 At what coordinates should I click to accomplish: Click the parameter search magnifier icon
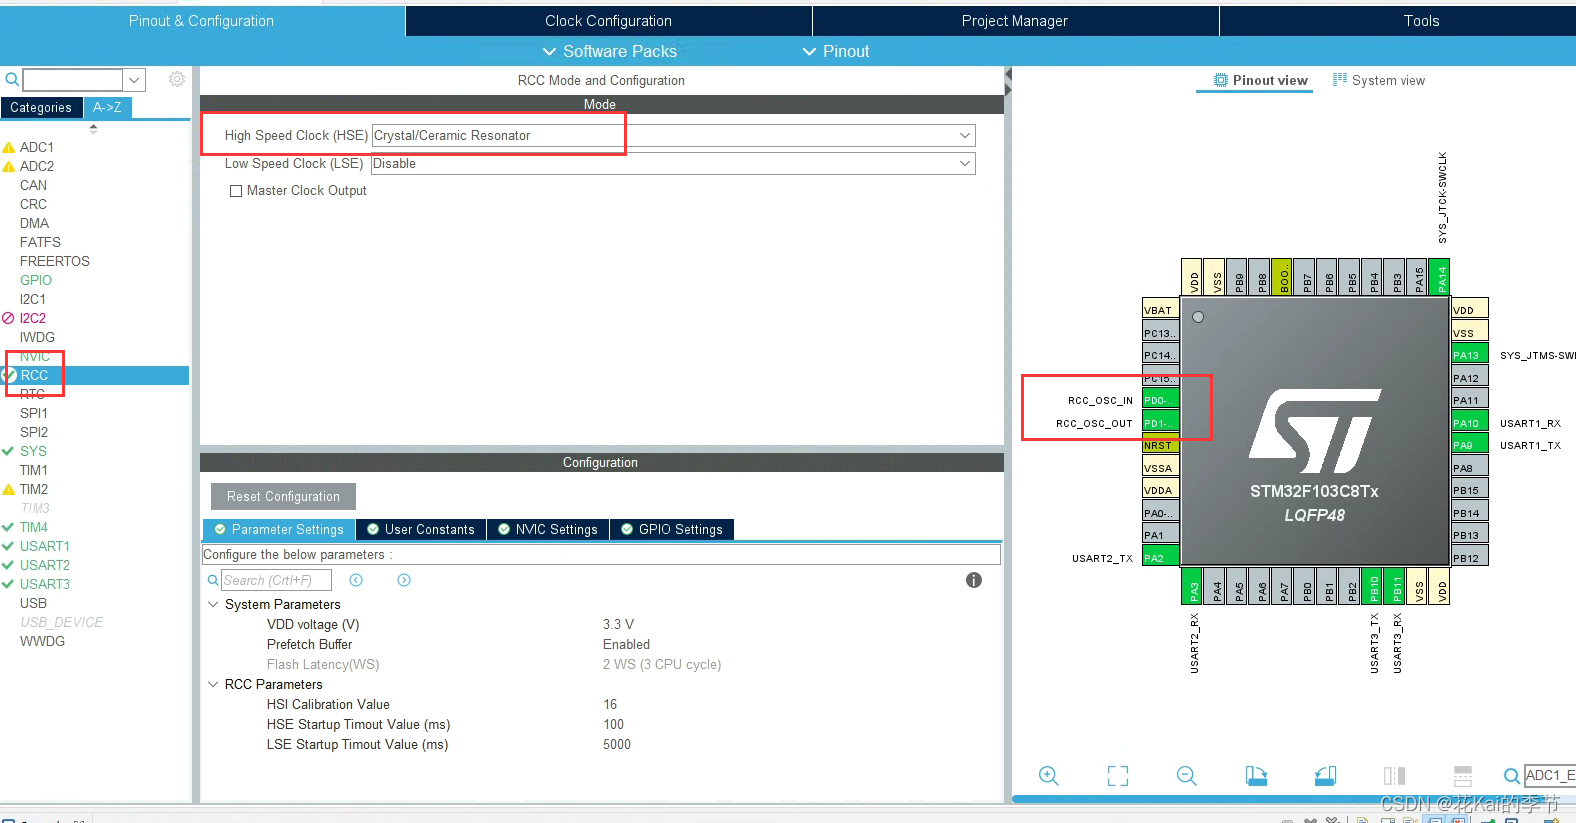(x=213, y=580)
